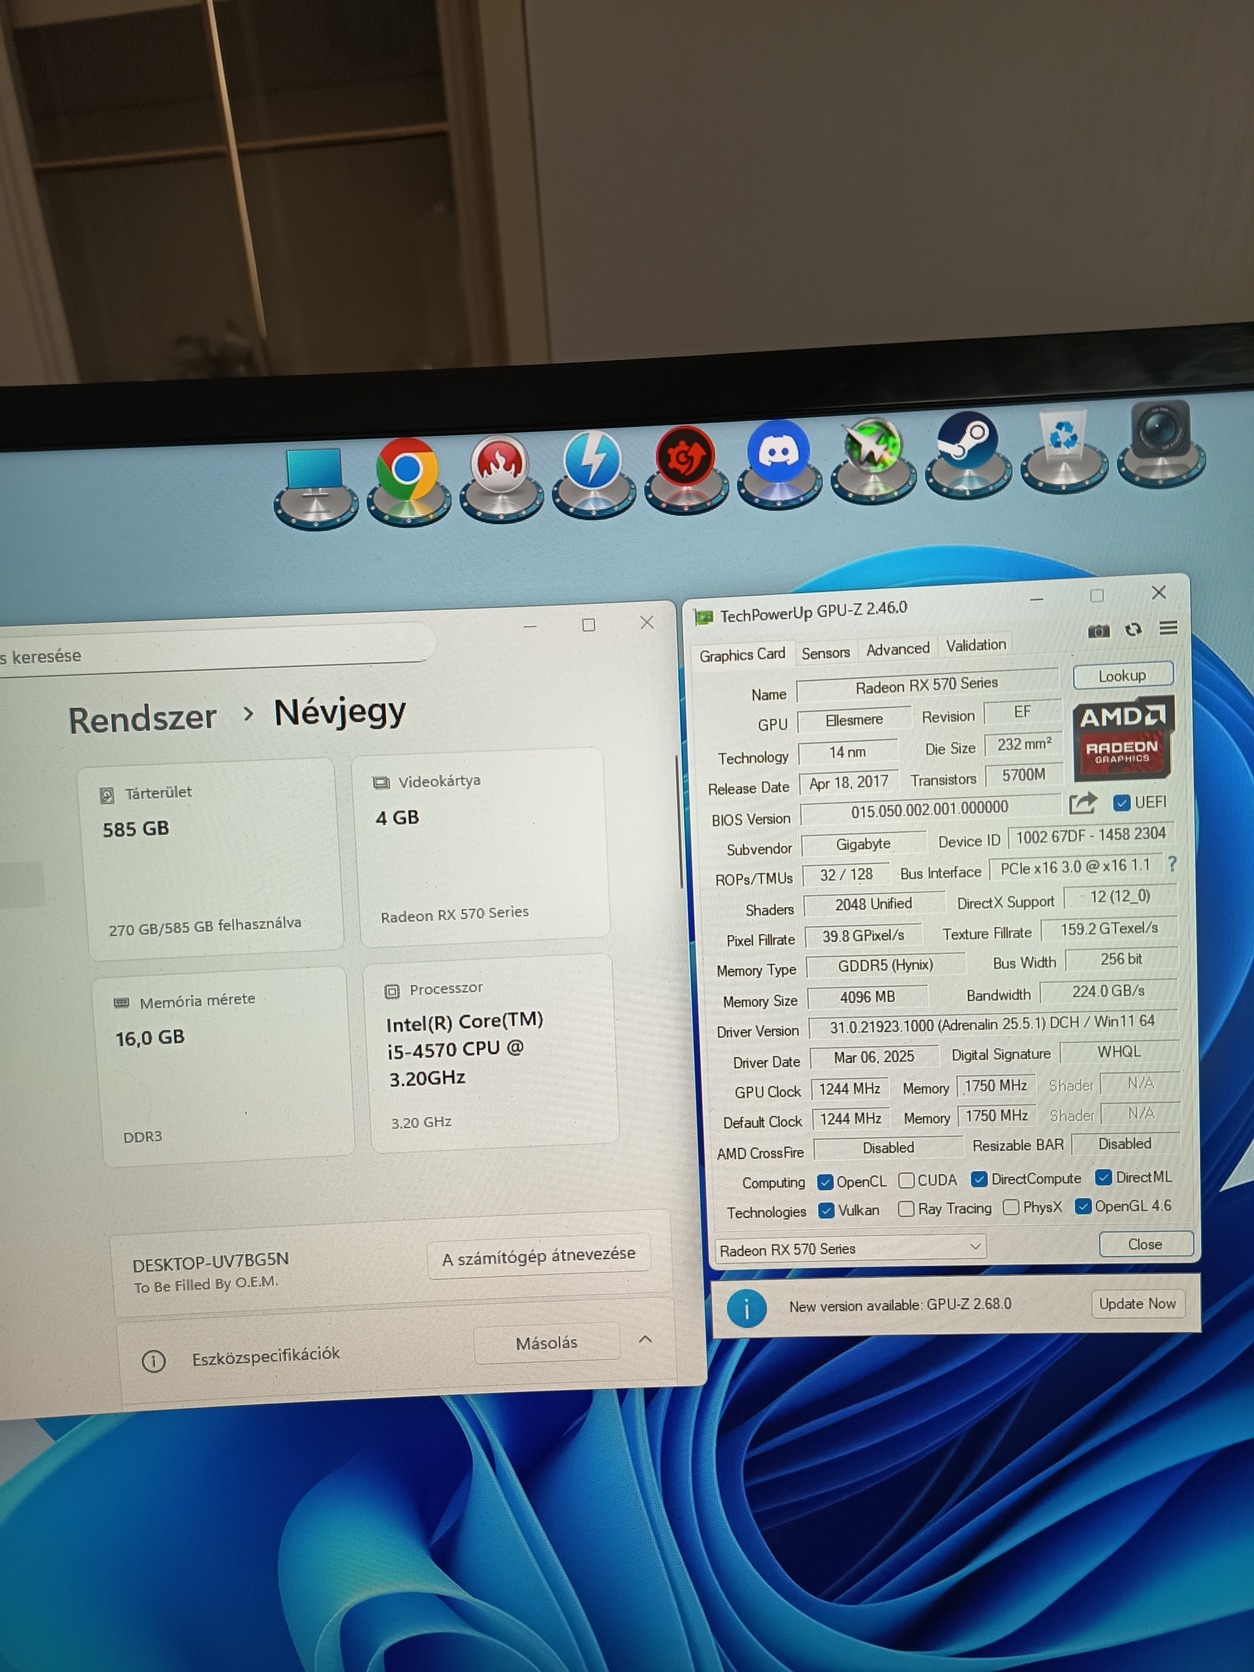Image resolution: width=1254 pixels, height=1672 pixels.
Task: Launch Google Chrome from the dock
Action: (x=408, y=482)
